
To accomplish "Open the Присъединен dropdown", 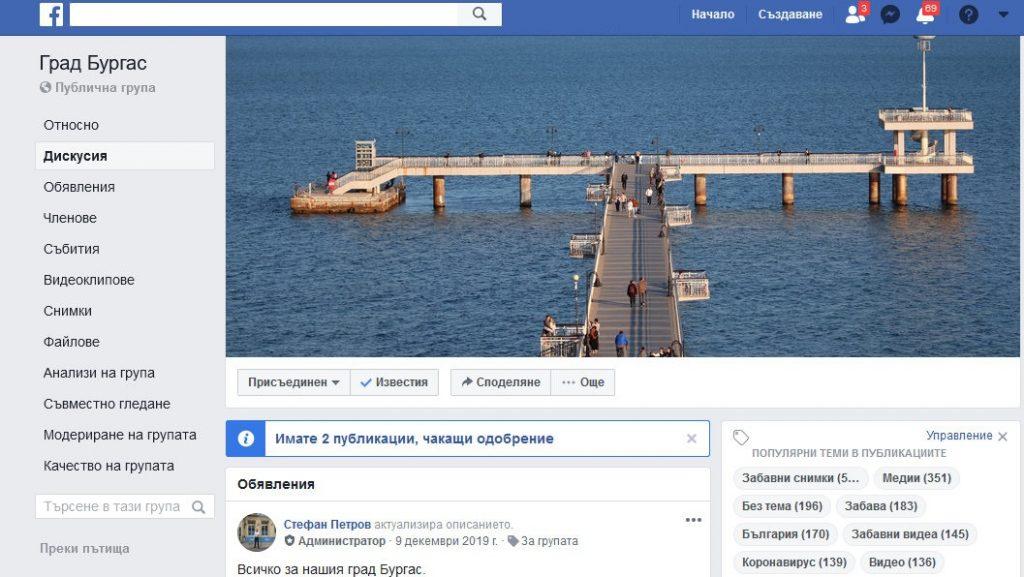I will 294,382.
